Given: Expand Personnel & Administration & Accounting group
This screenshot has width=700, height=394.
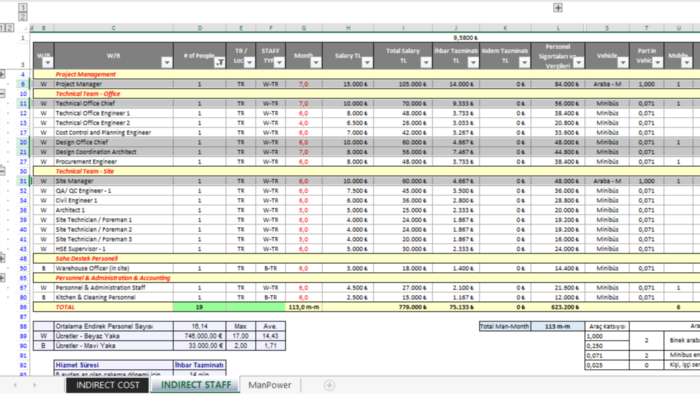Looking at the screenshot, I should tap(2, 278).
